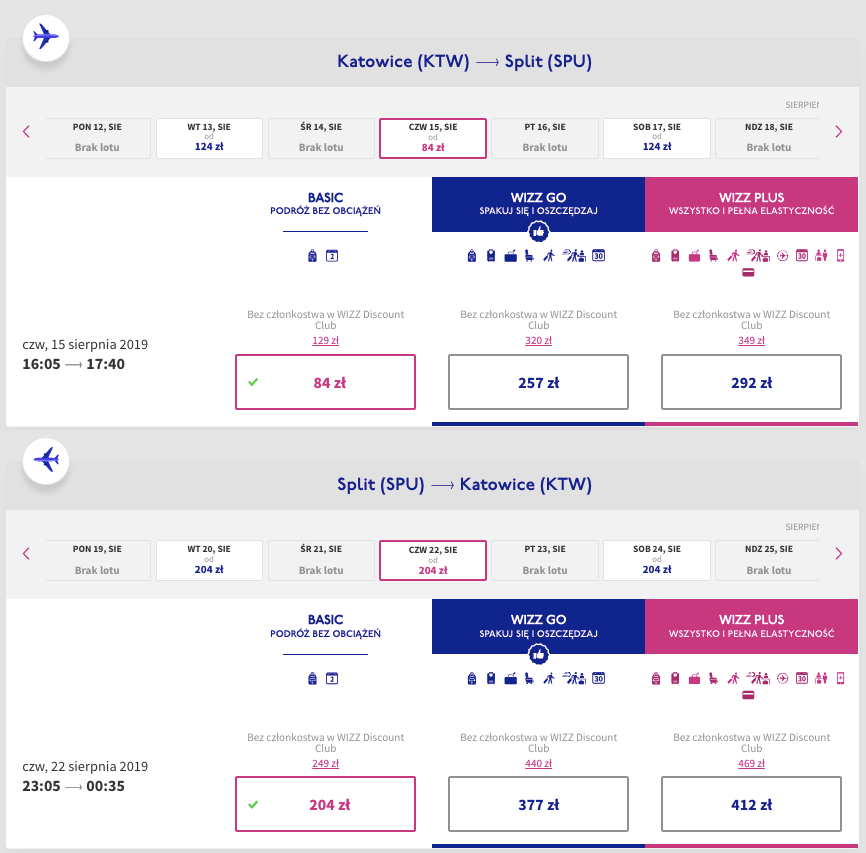Image resolution: width=866 pixels, height=853 pixels.
Task: Show later return dates with right arrow
Action: [x=838, y=554]
